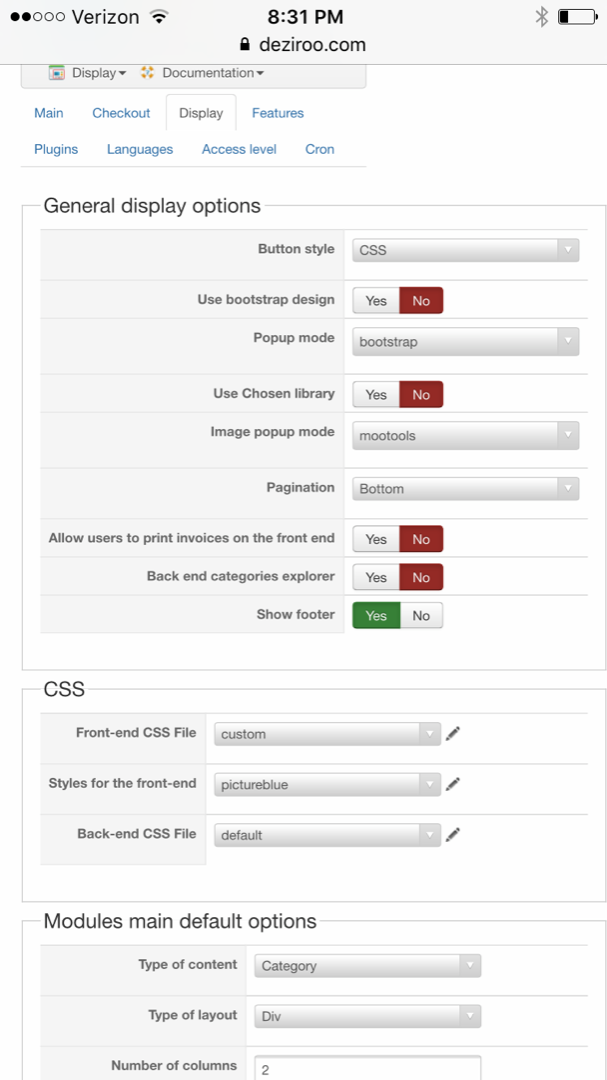This screenshot has width=607, height=1080.
Task: Click the Display menu icon in toolbar
Action: click(57, 73)
